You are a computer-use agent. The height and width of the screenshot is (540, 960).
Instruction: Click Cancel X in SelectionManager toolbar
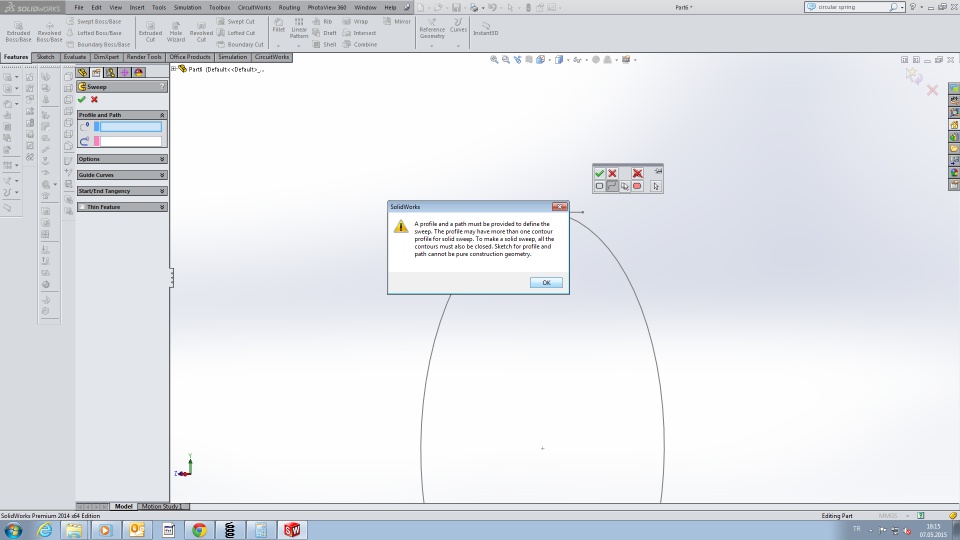click(x=612, y=173)
